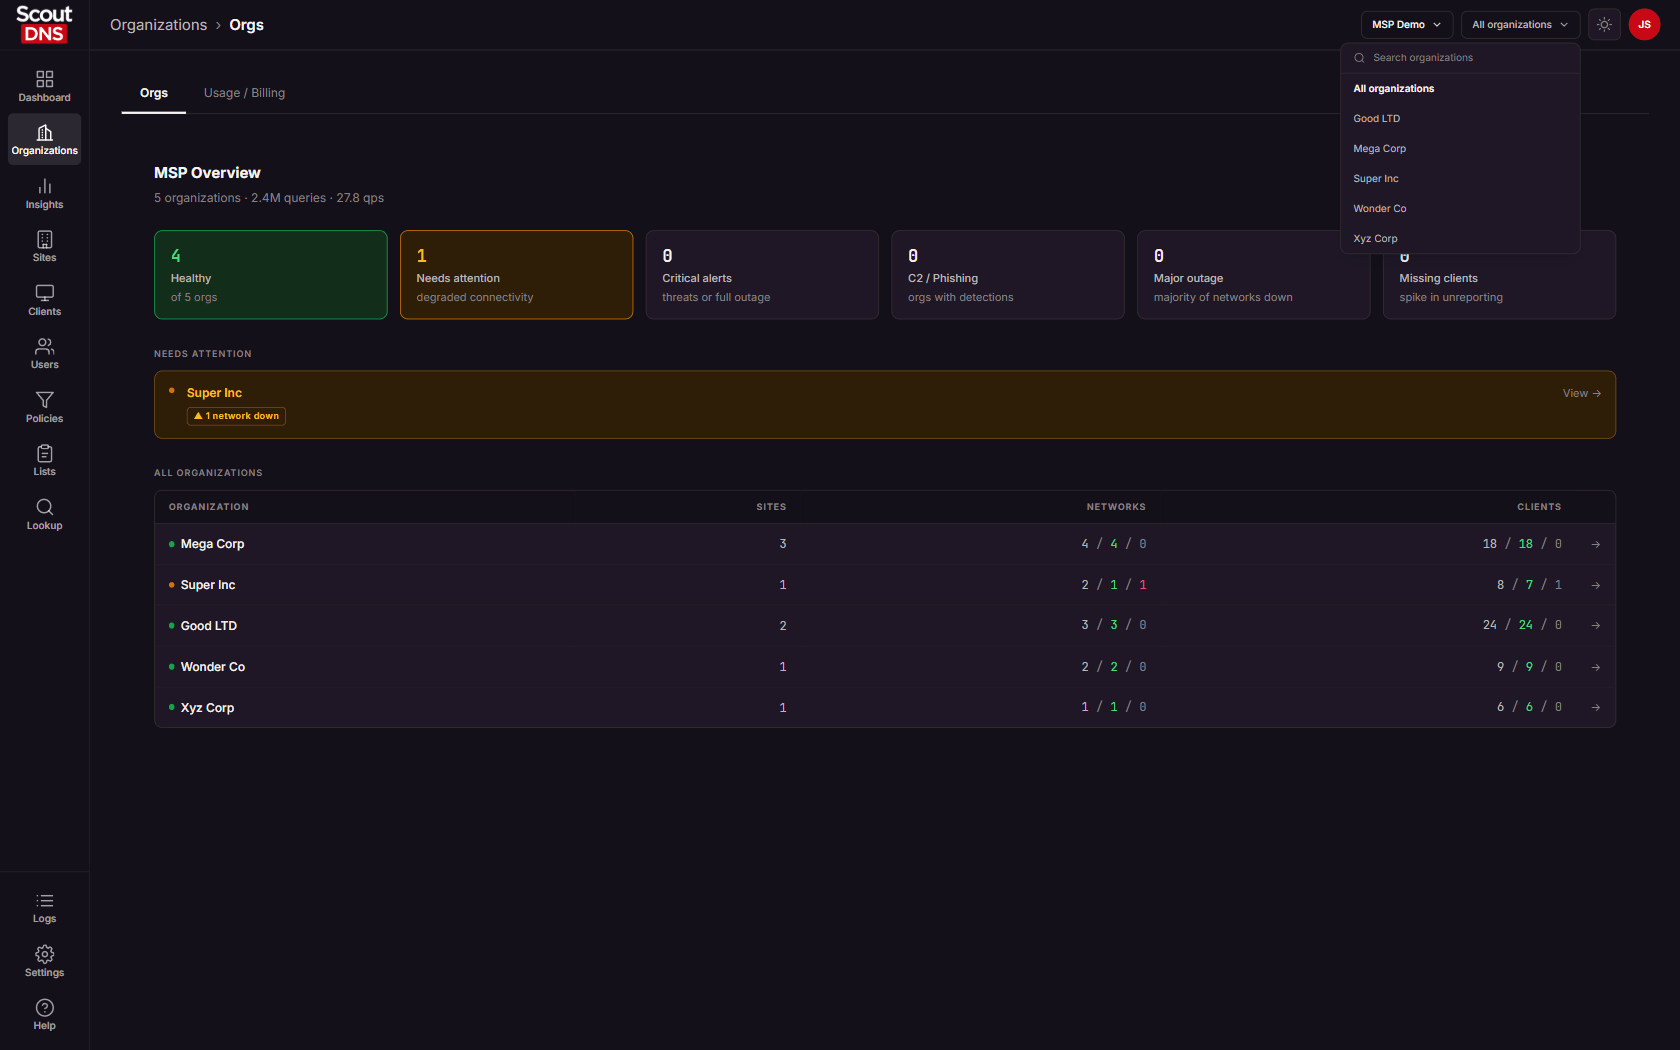This screenshot has width=1680, height=1050.
Task: Open the Lookup search icon
Action: click(x=44, y=515)
